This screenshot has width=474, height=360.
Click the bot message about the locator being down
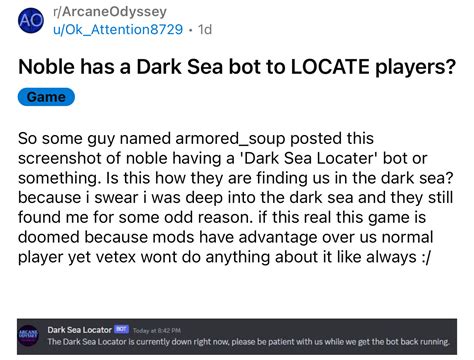[x=248, y=342]
